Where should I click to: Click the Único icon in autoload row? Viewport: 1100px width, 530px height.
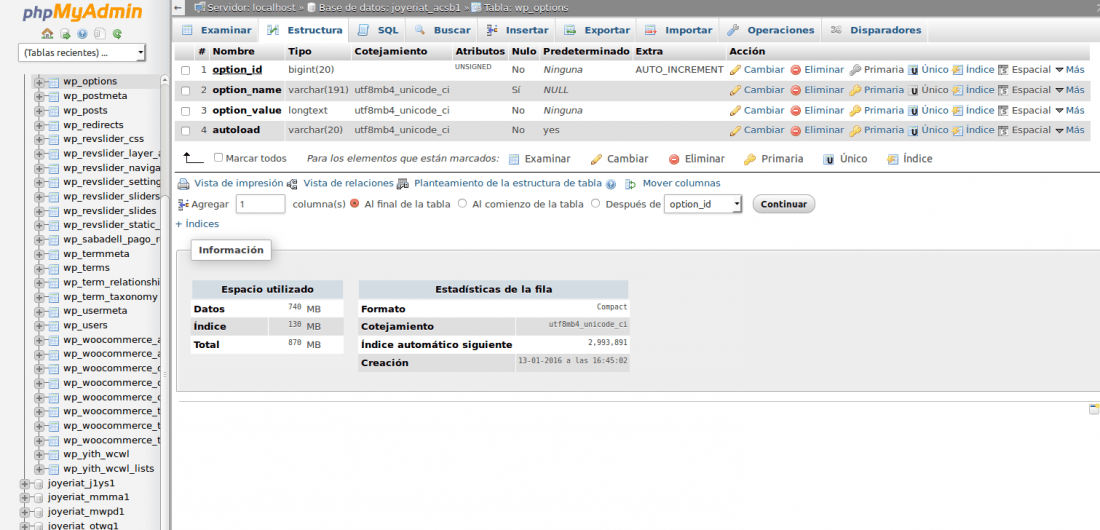click(x=913, y=131)
